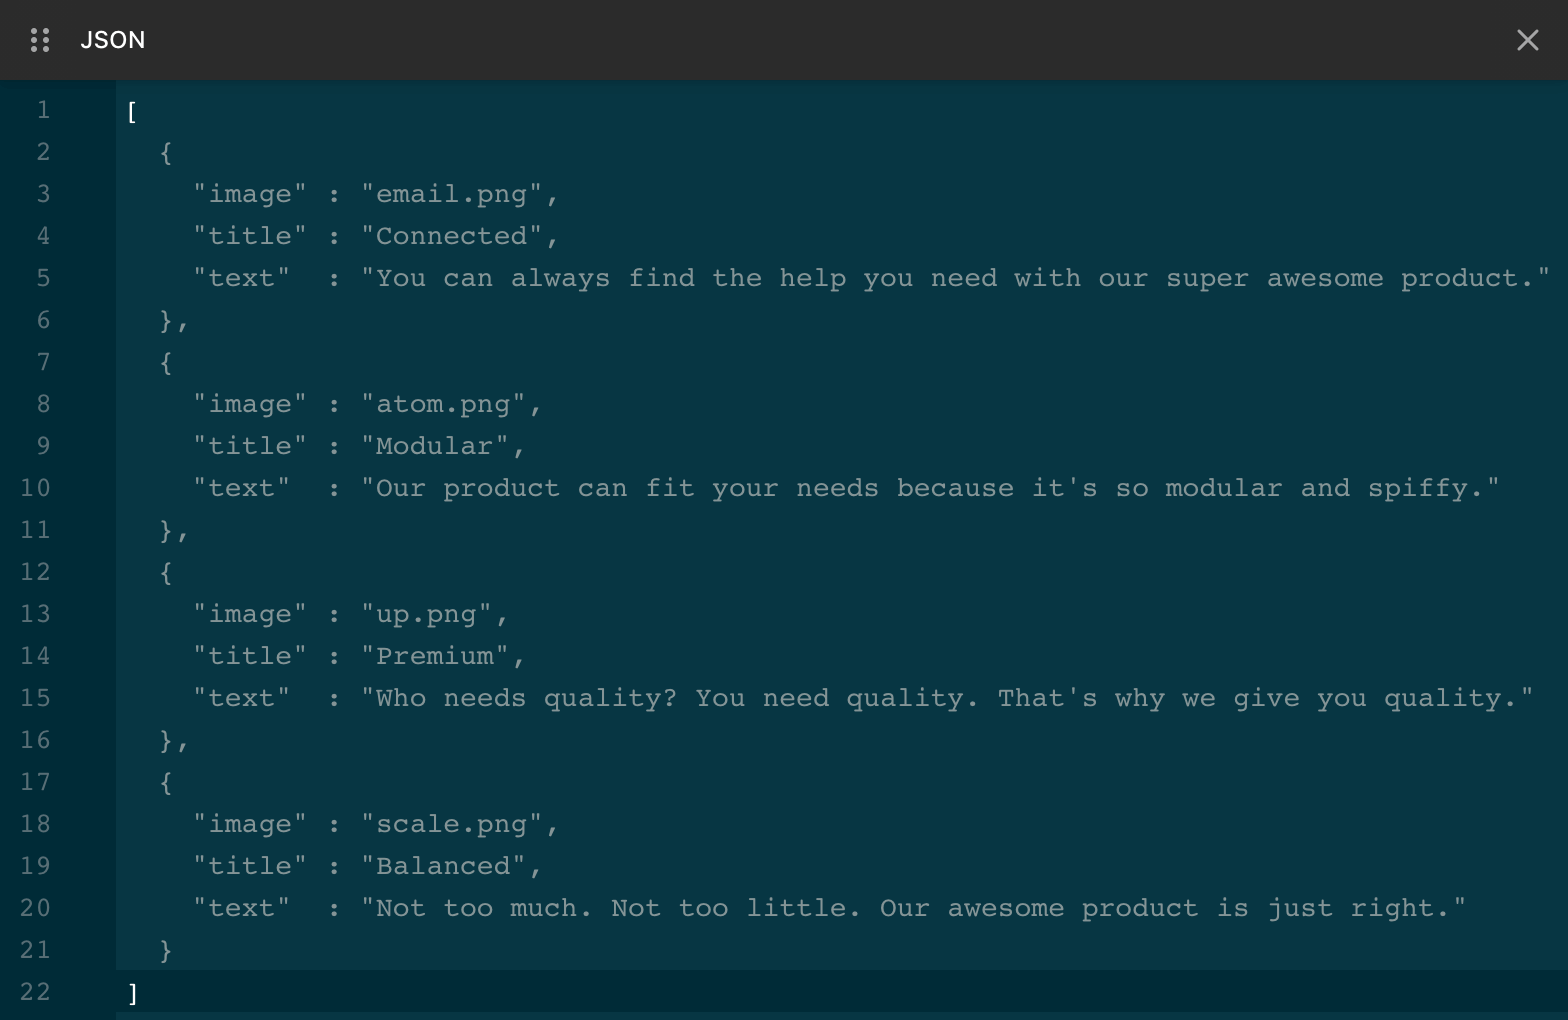Click line number 5 in the gutter
This screenshot has height=1020, width=1568.
[43, 278]
